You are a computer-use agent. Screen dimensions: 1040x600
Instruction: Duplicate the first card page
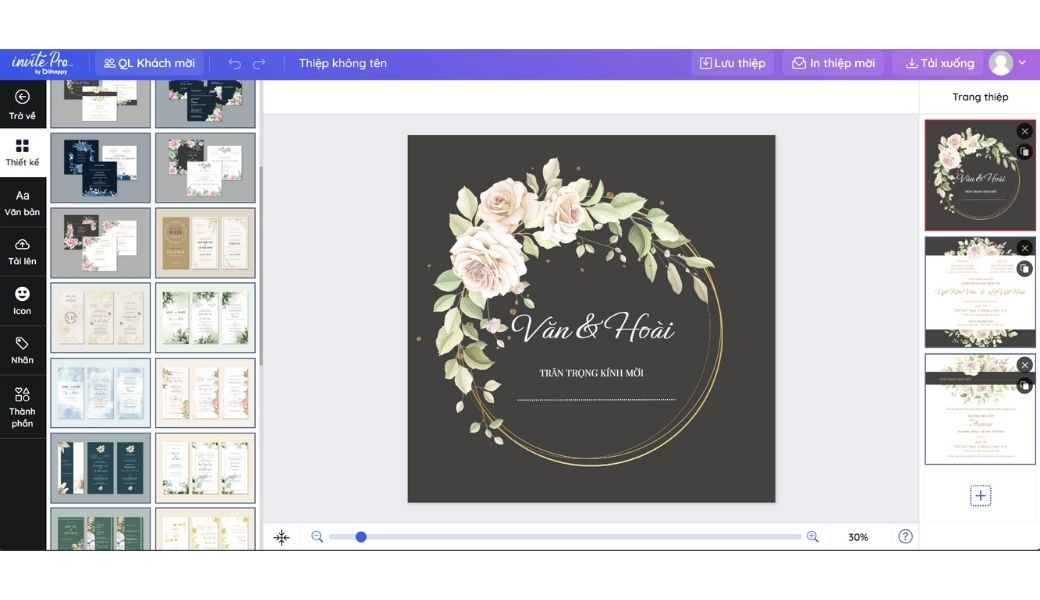click(1024, 152)
